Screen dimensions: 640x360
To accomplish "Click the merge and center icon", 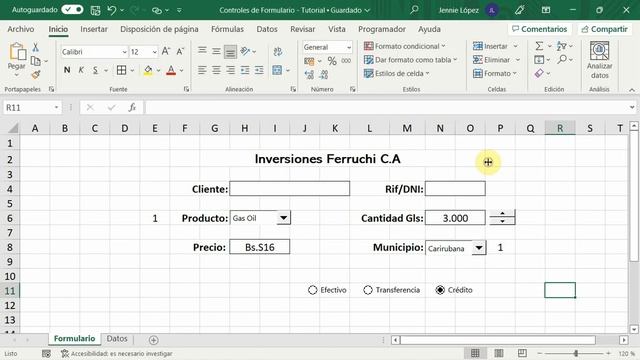I will [277, 70].
